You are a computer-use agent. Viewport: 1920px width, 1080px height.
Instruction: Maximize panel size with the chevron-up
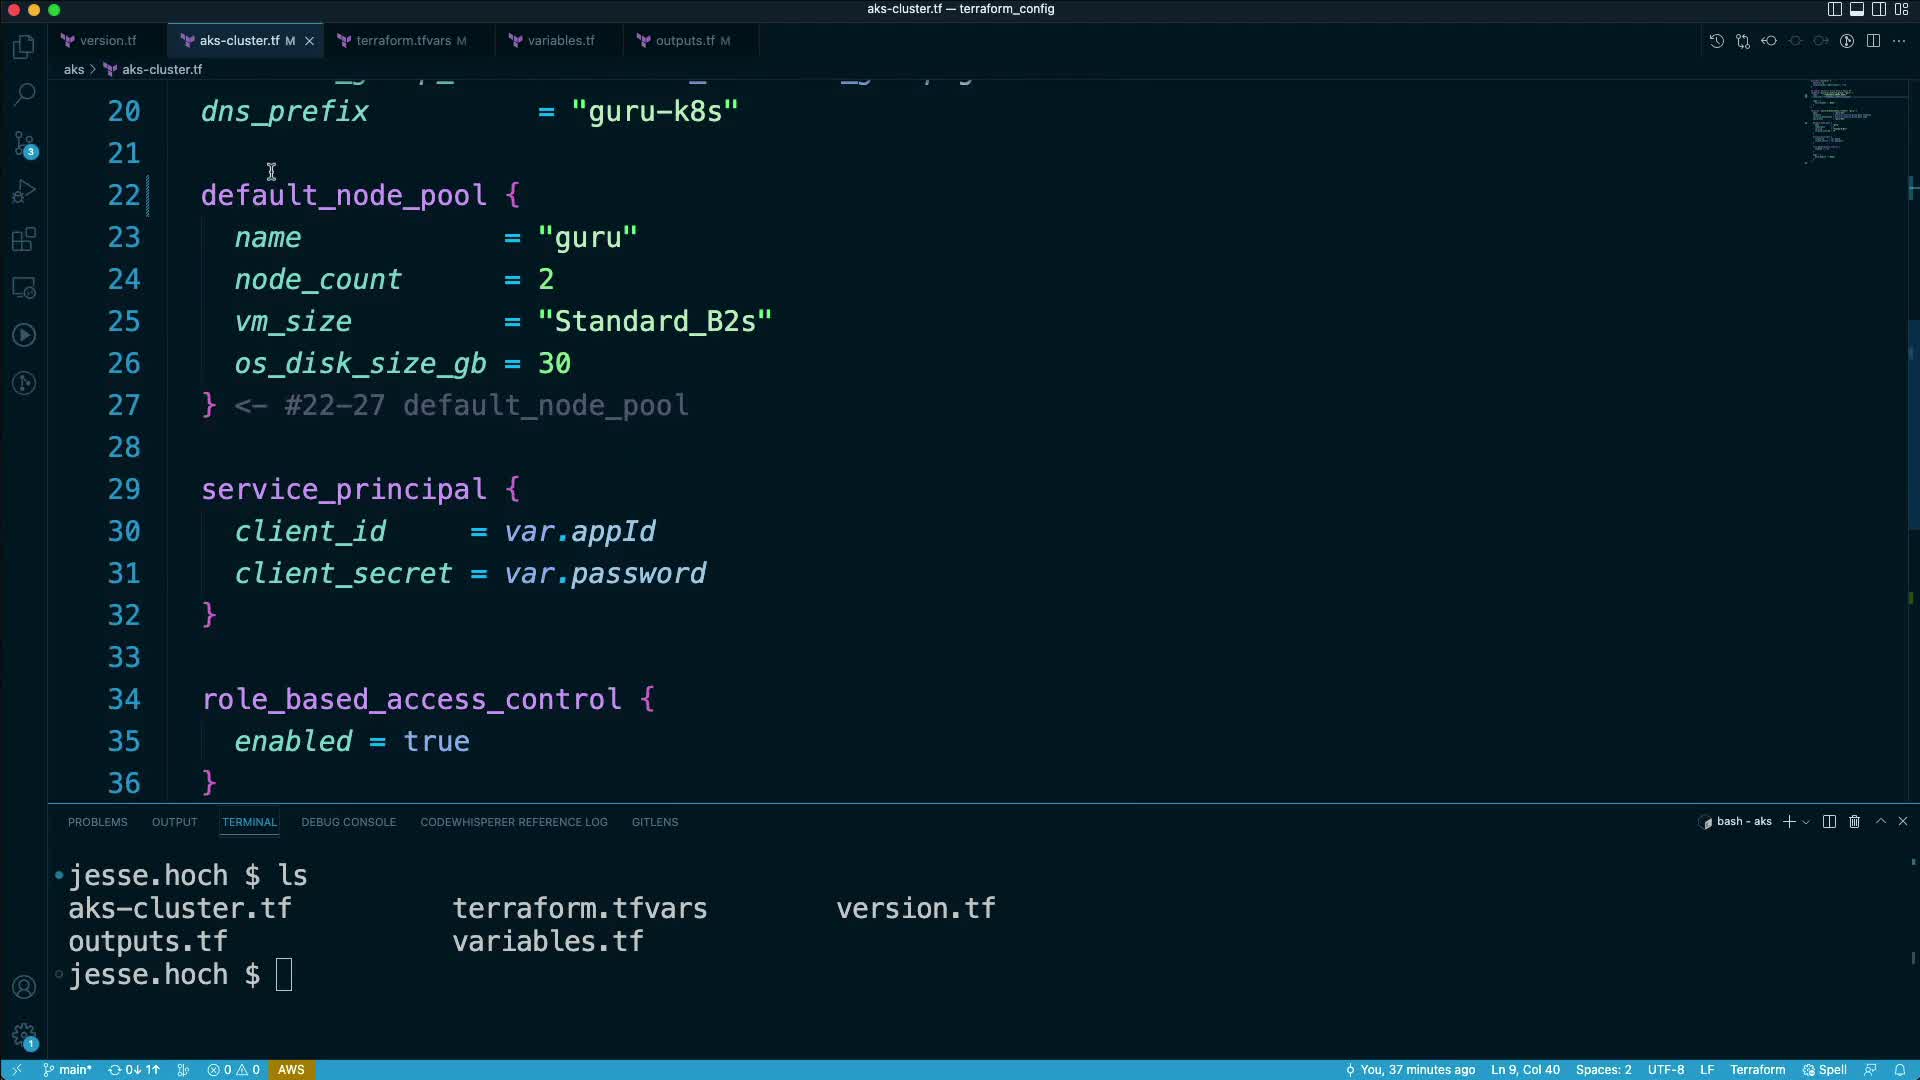pos(1880,821)
